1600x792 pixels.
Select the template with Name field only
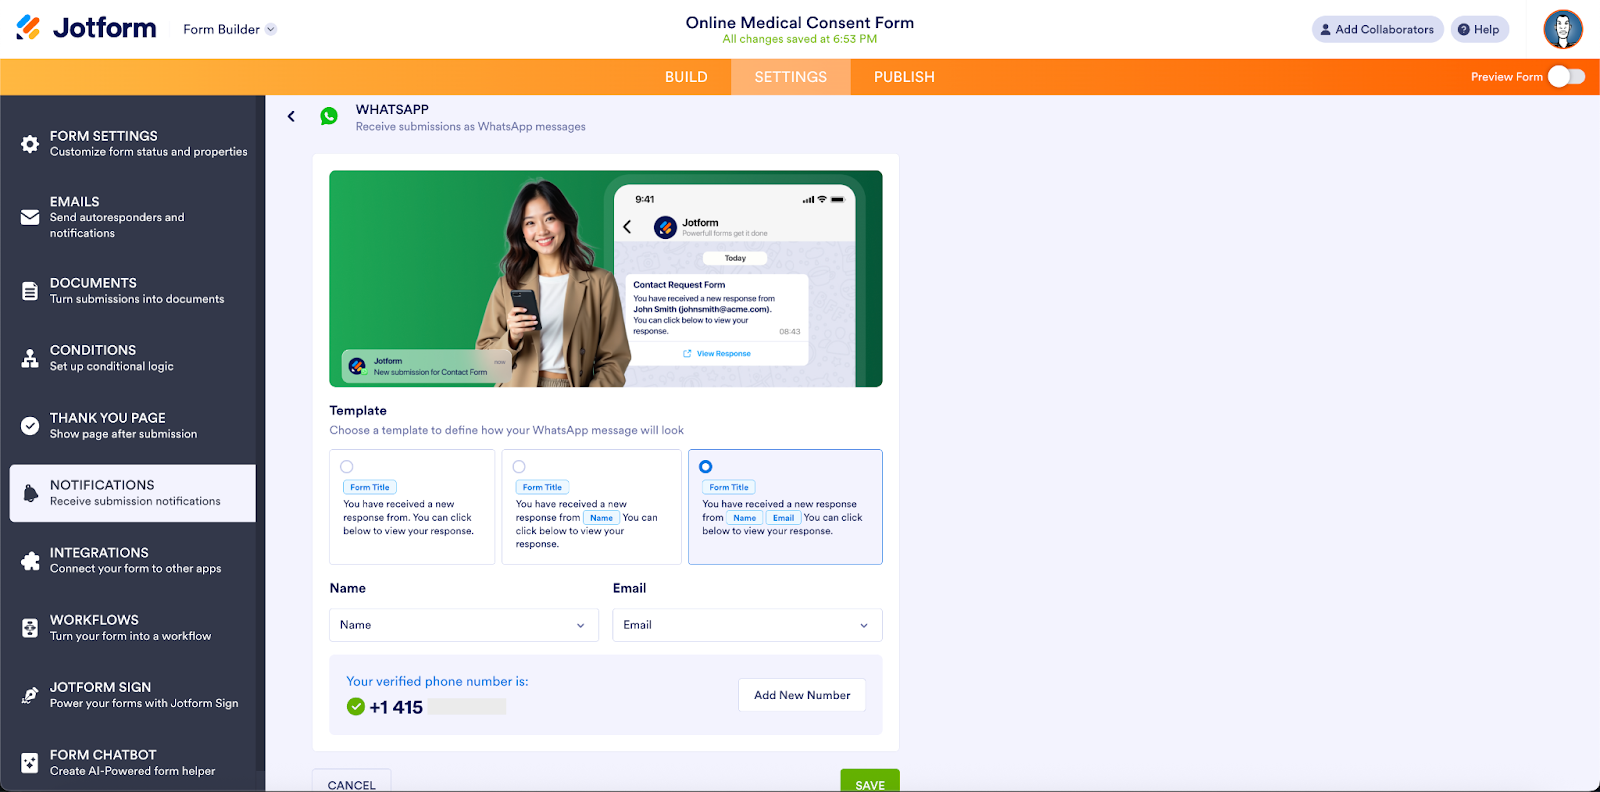519,467
